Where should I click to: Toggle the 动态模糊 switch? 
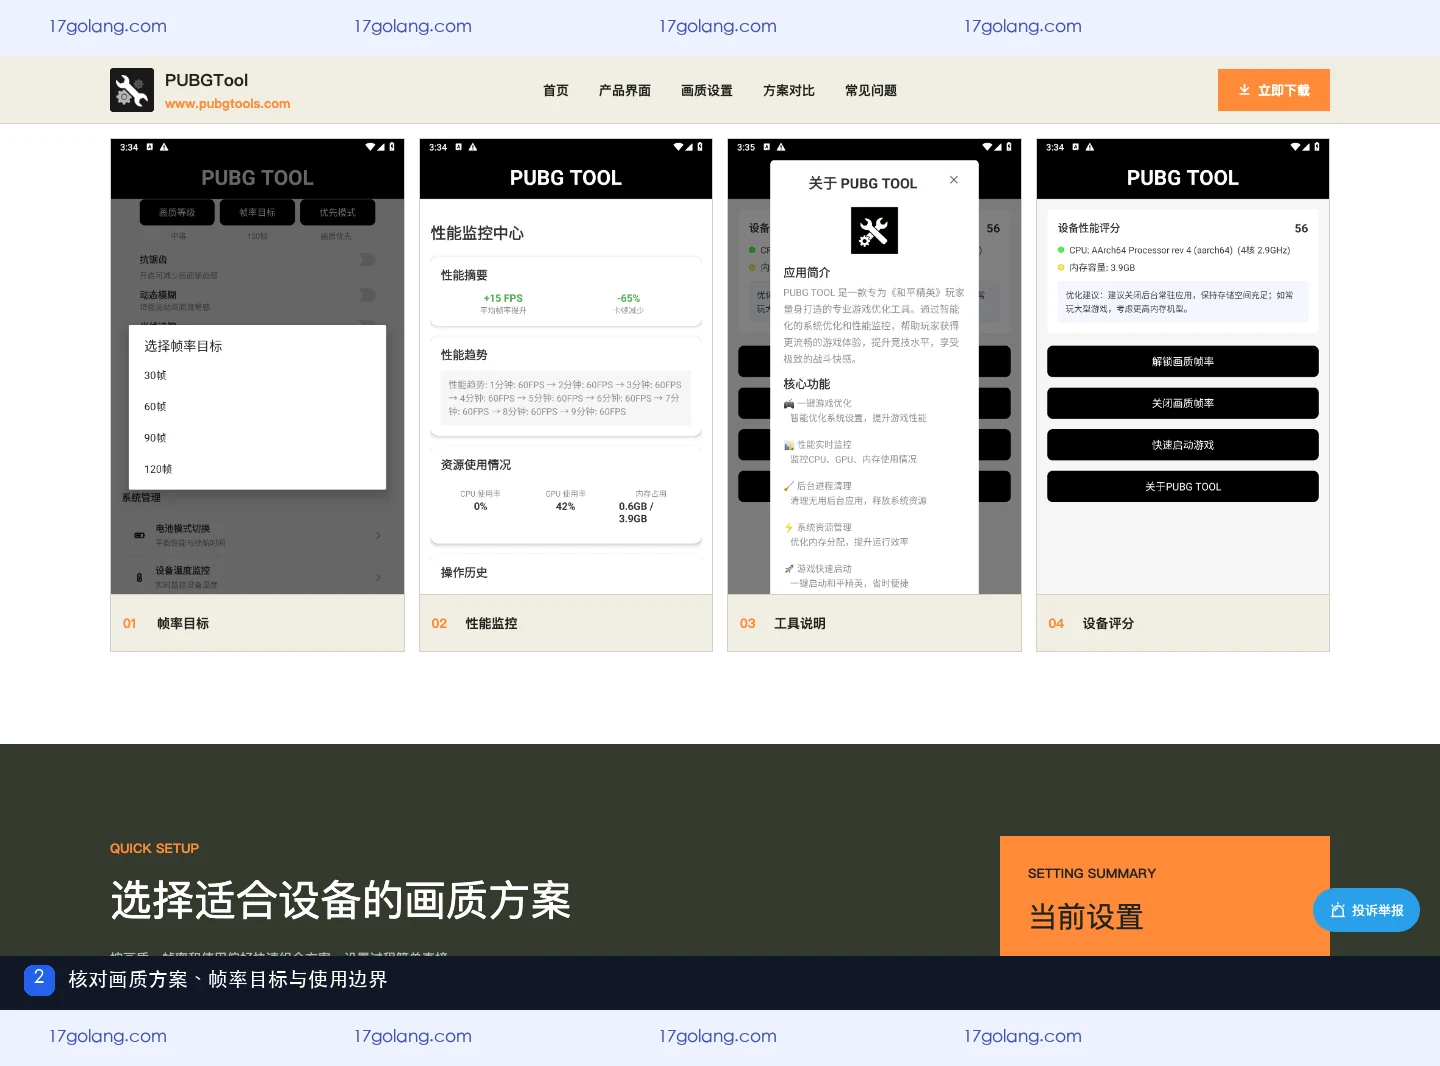pos(367,295)
